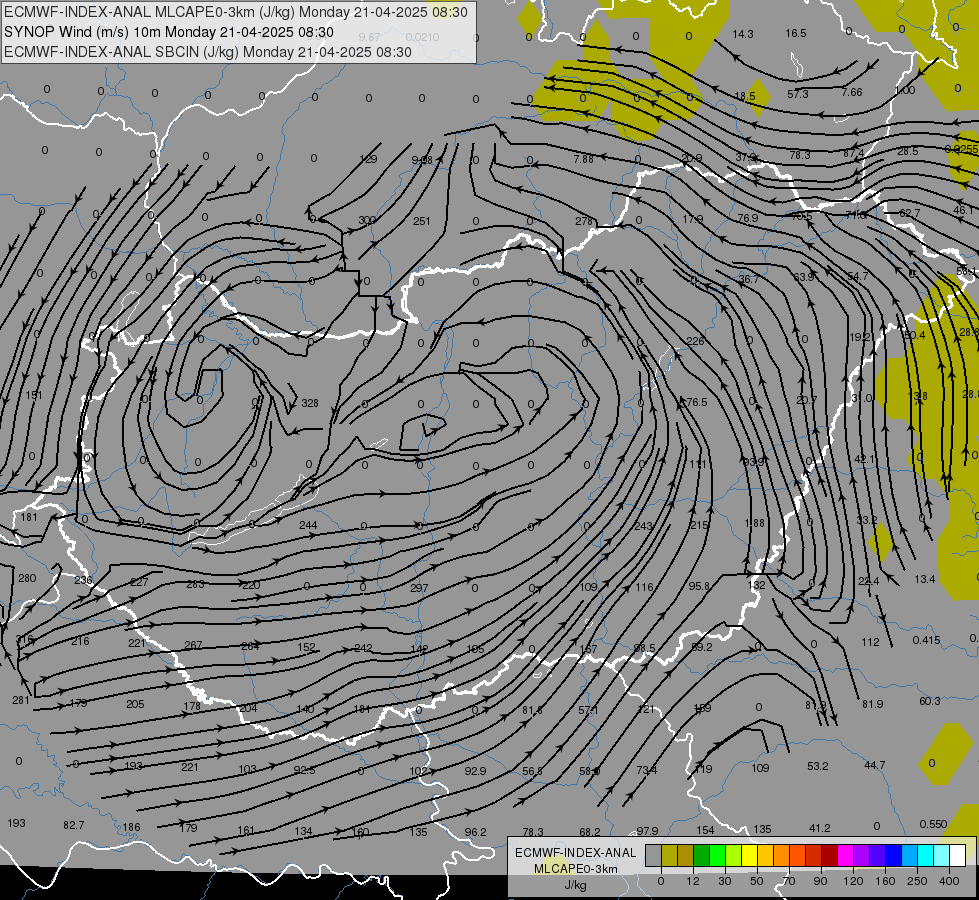Click the legend scale label 70
979x900 pixels.
(x=789, y=881)
